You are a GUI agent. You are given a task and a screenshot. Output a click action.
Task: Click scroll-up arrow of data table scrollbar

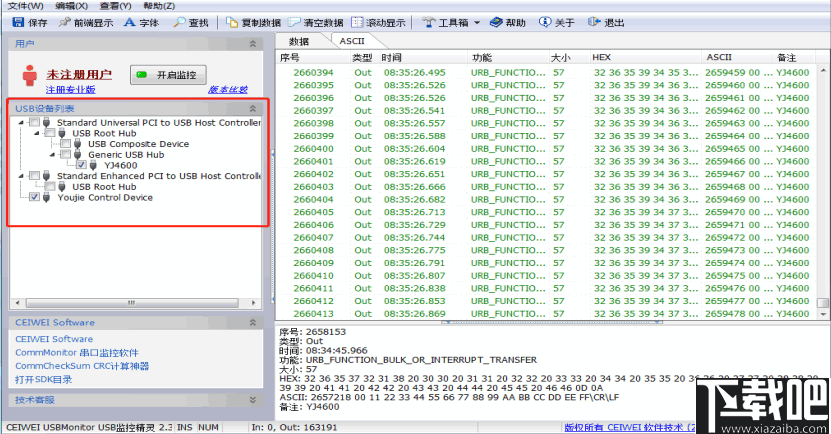pyautogui.click(x=823, y=69)
